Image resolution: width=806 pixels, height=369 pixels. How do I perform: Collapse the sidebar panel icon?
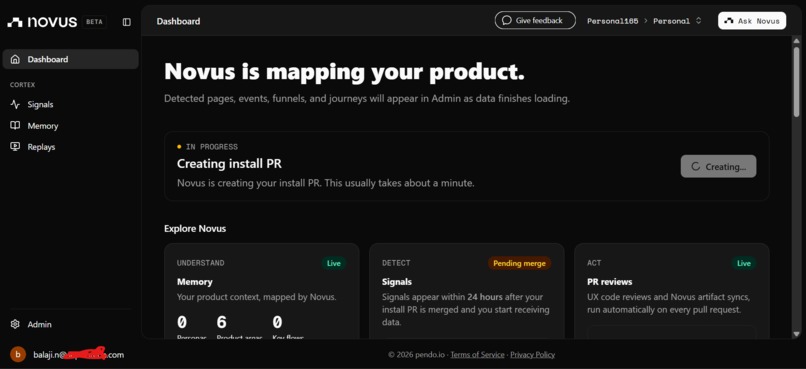pyautogui.click(x=126, y=22)
